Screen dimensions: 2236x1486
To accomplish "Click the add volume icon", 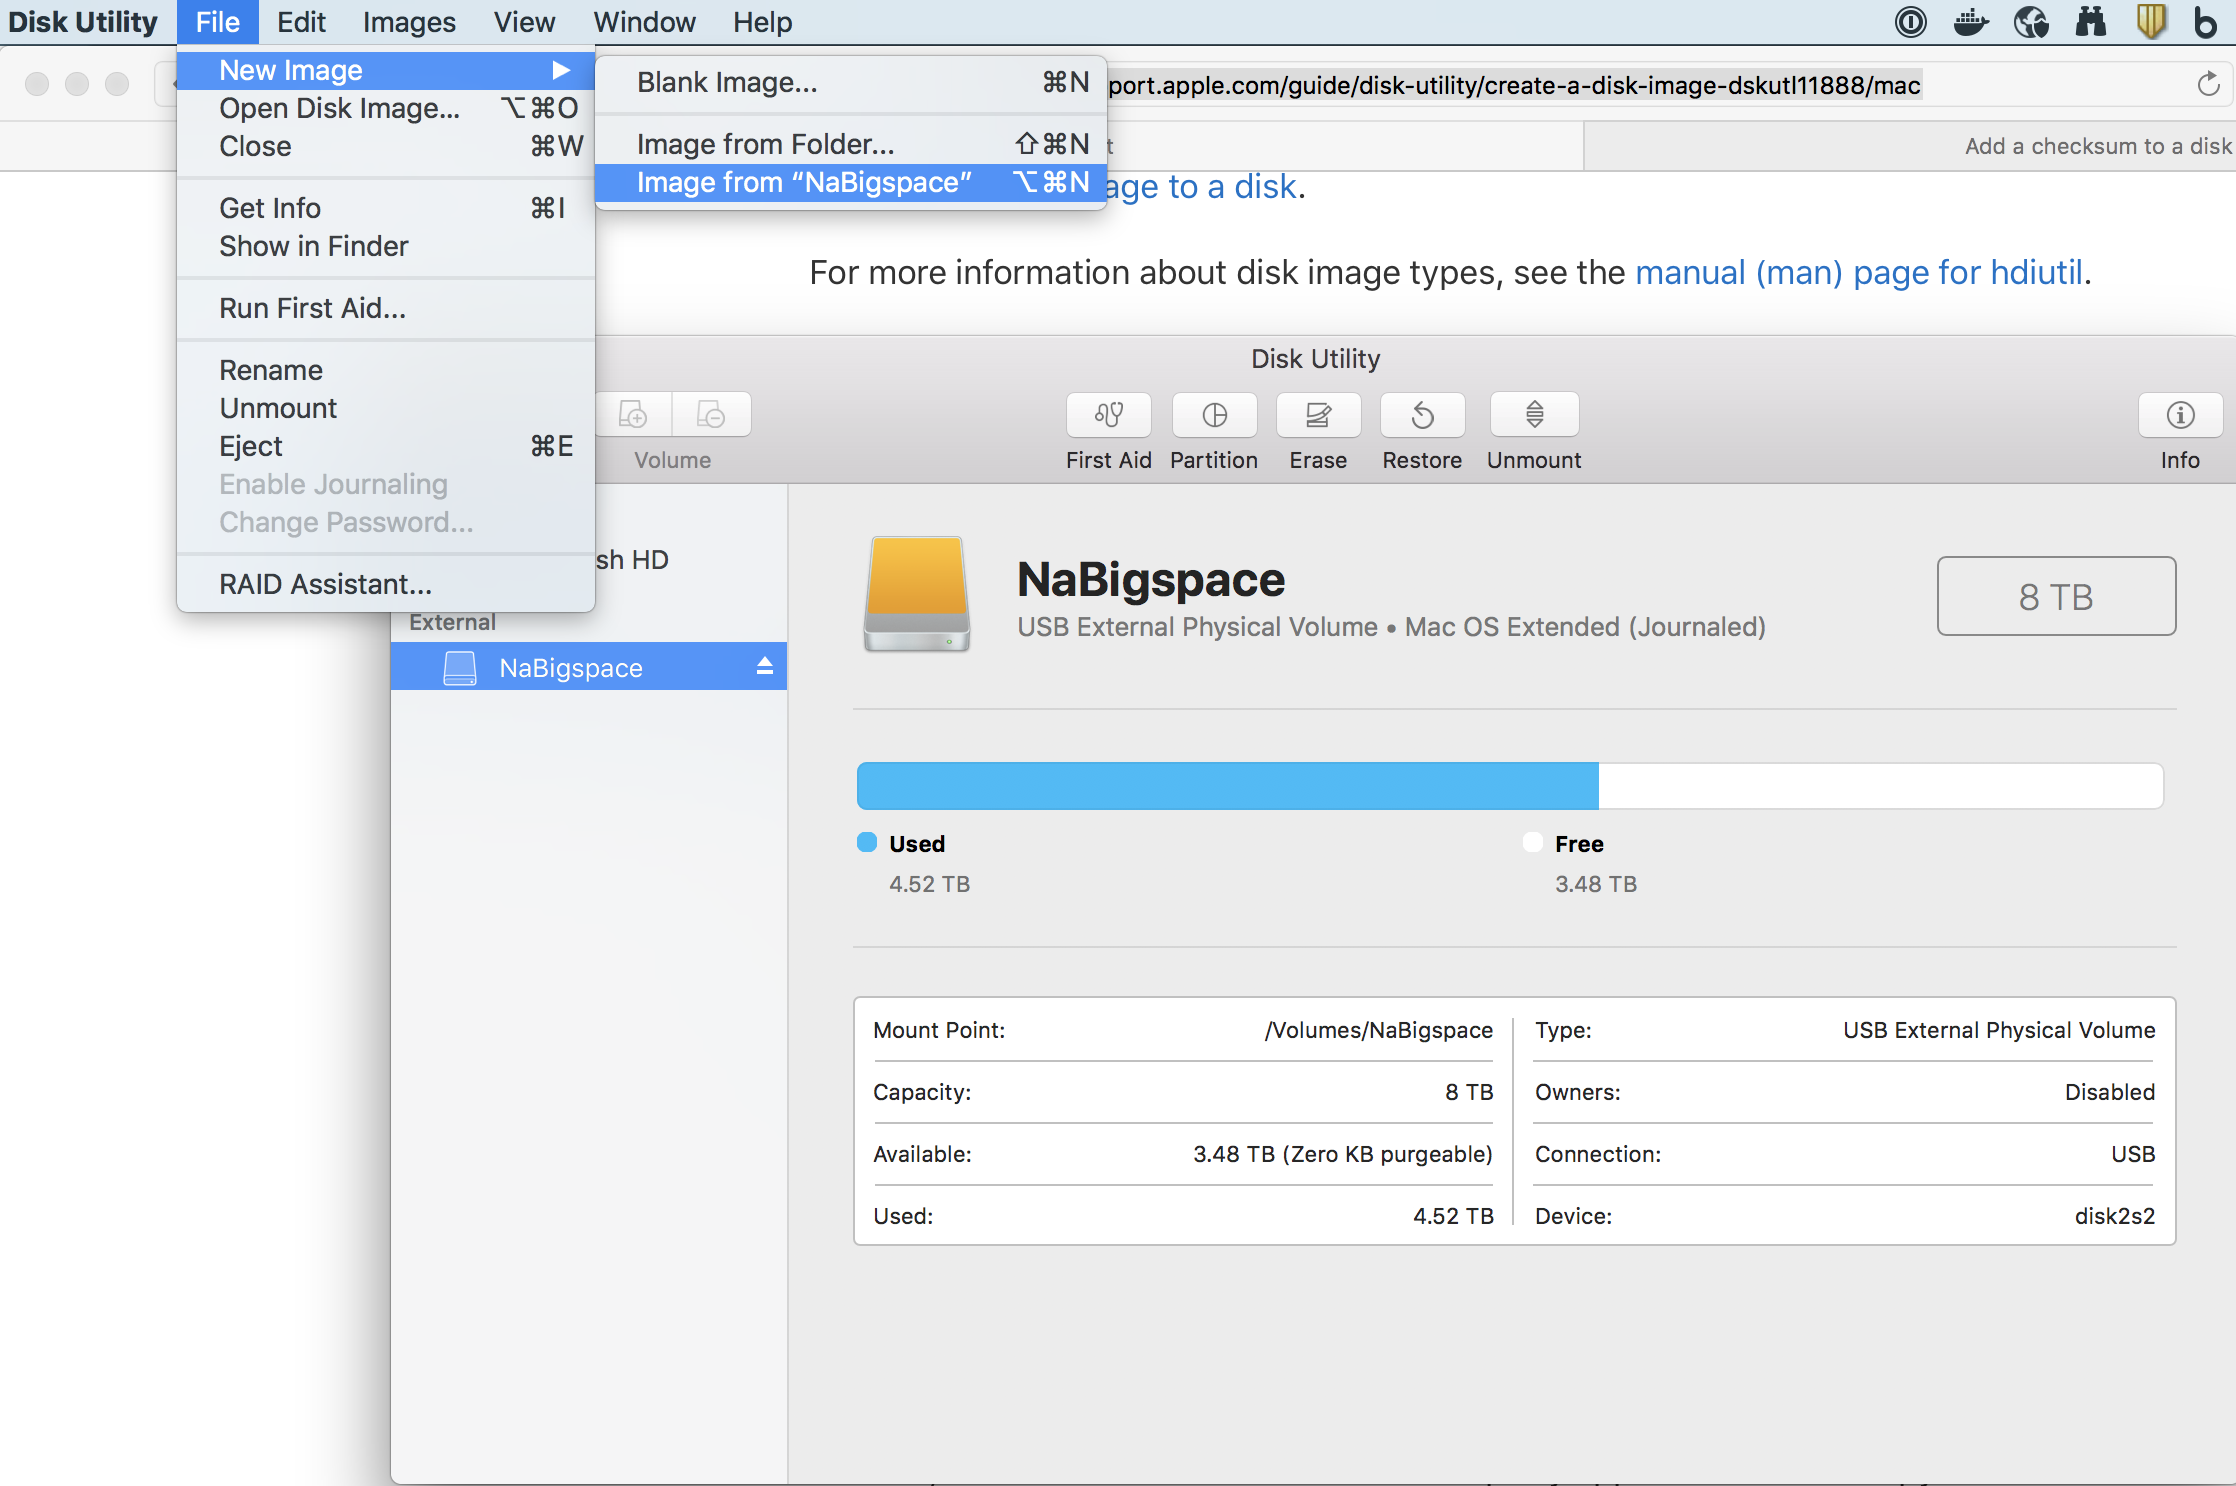I will (634, 415).
